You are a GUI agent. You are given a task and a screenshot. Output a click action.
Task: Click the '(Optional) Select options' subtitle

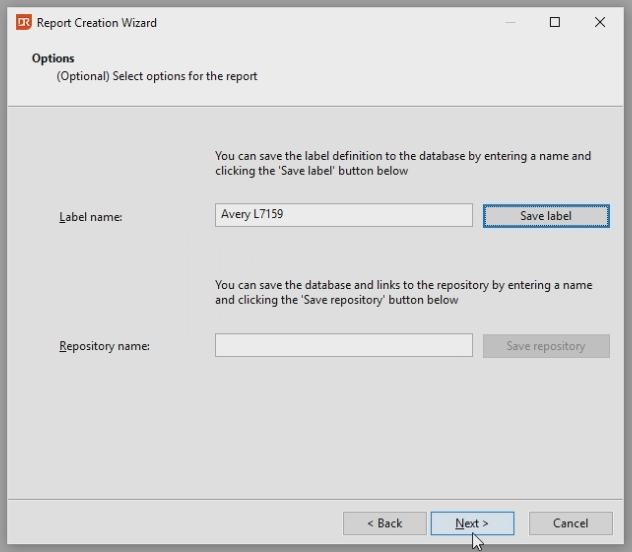tap(157, 76)
